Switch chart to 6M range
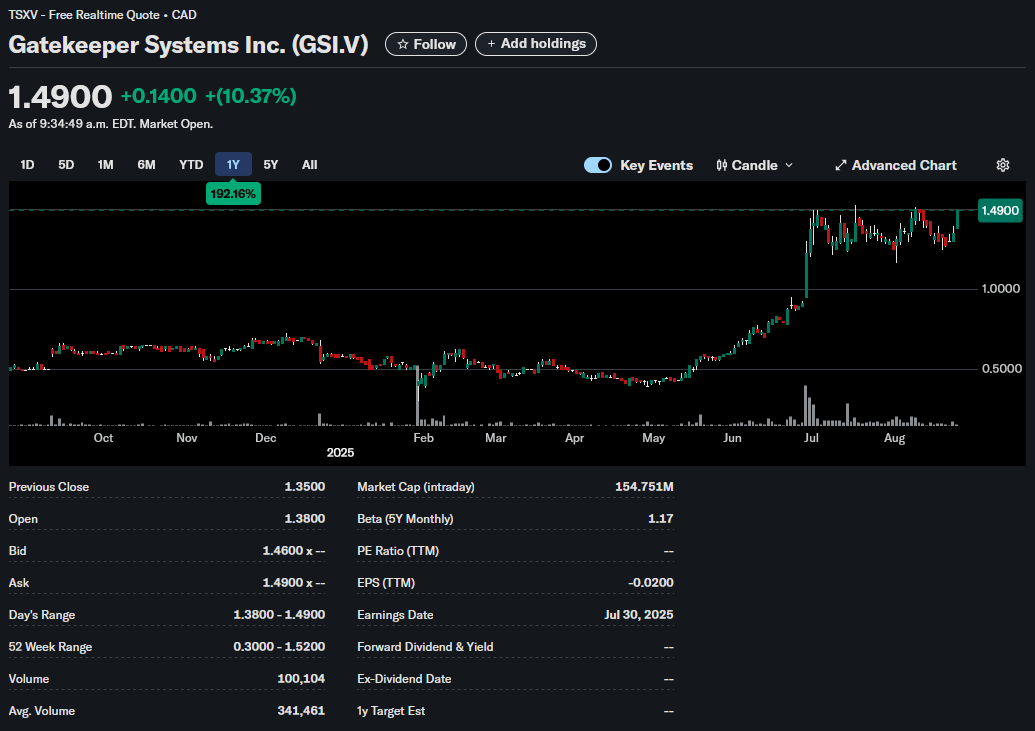1035x731 pixels. click(x=146, y=165)
